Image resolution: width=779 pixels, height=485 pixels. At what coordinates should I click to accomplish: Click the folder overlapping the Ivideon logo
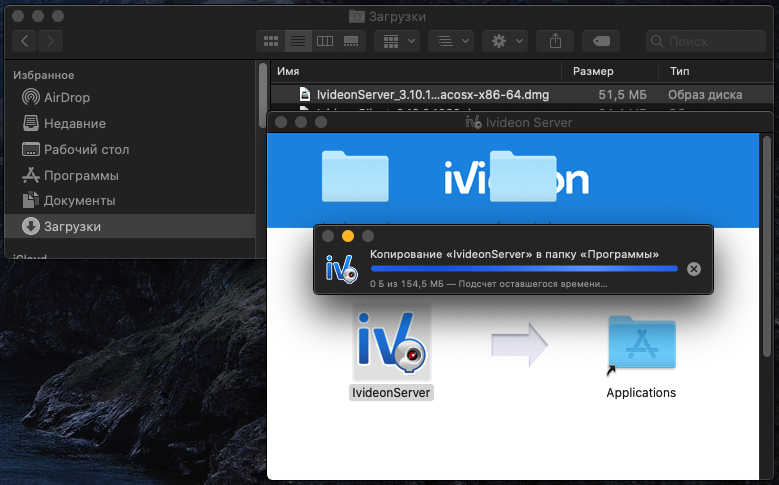pos(523,176)
